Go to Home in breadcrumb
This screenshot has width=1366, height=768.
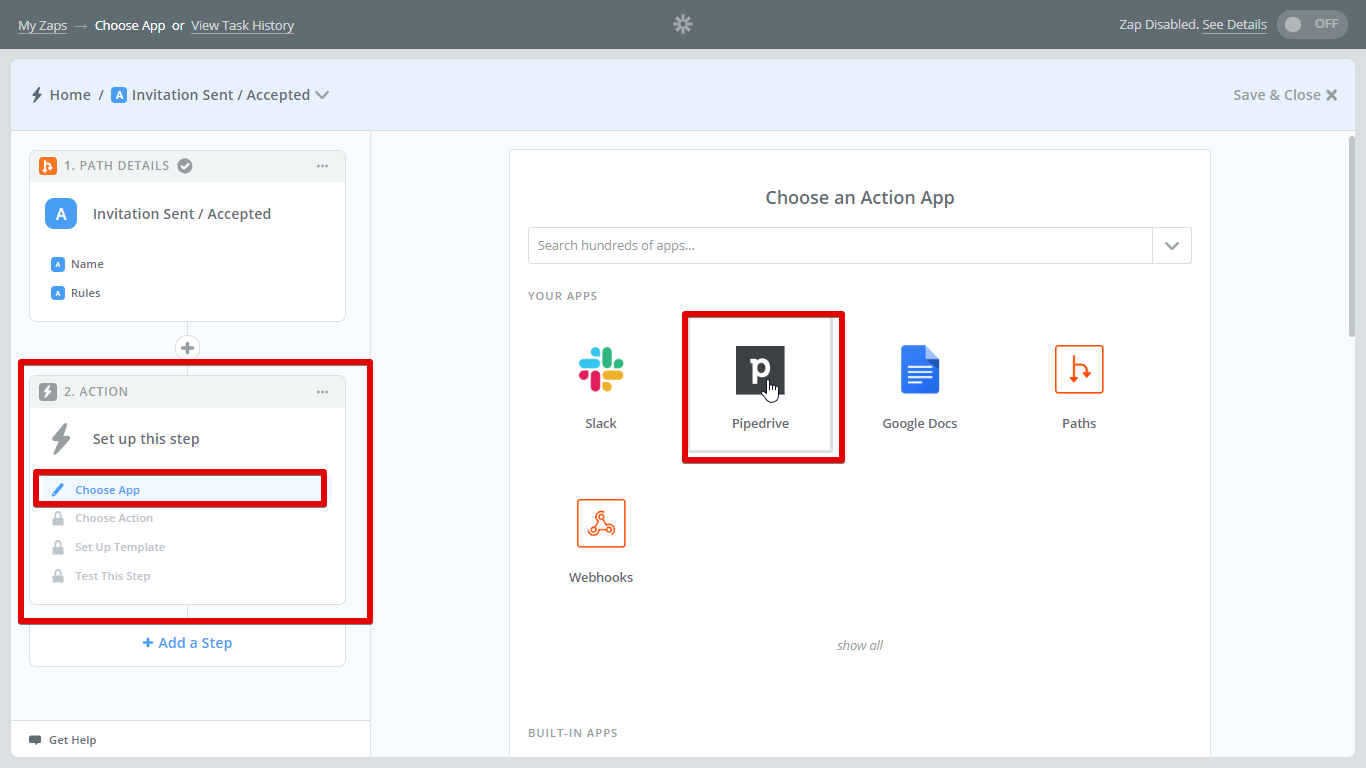click(70, 95)
